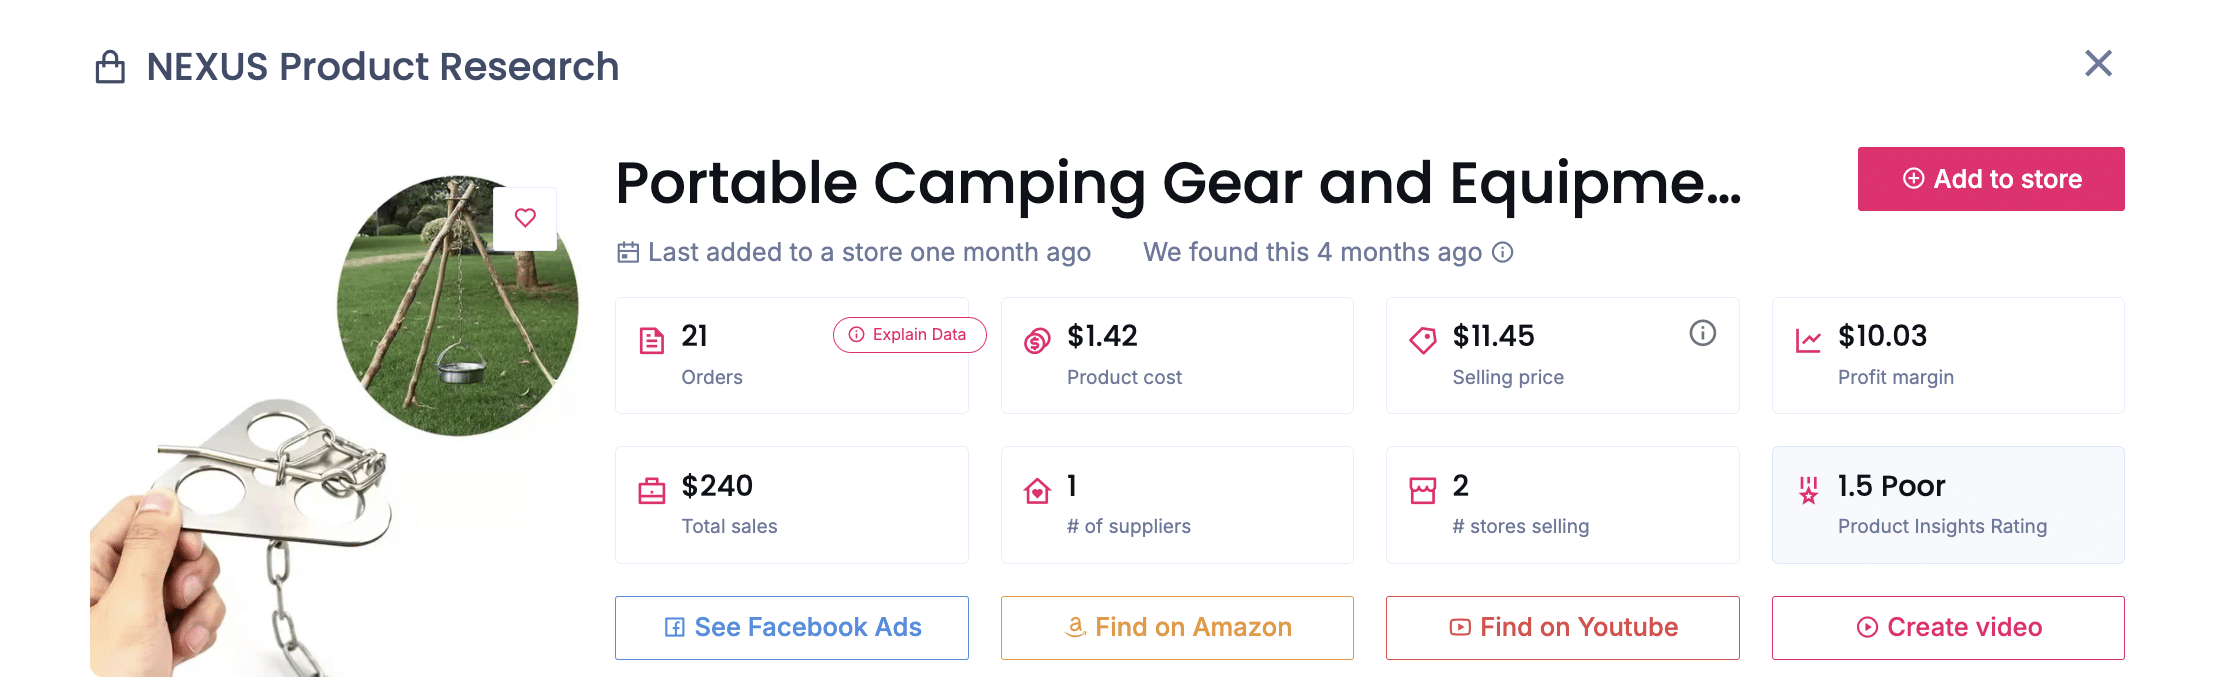Image resolution: width=2220 pixels, height=686 pixels.
Task: Click the calendar icon near Last added text
Action: pos(627,252)
